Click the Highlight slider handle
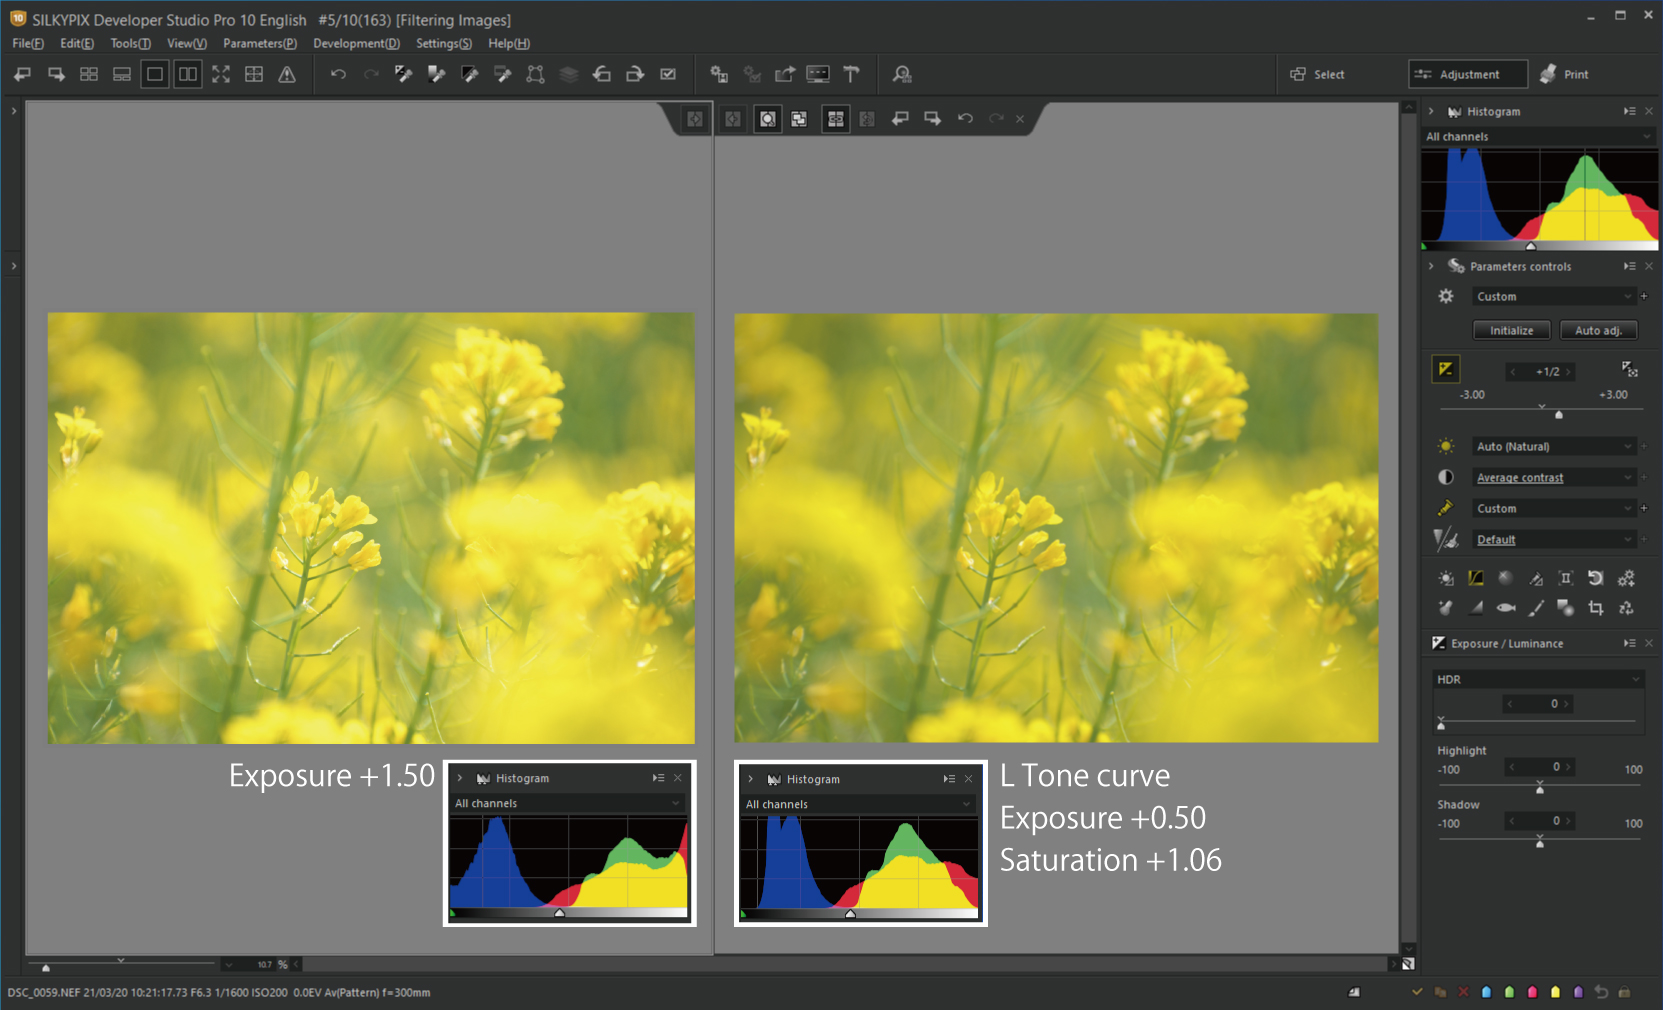This screenshot has width=1663, height=1010. [1540, 789]
